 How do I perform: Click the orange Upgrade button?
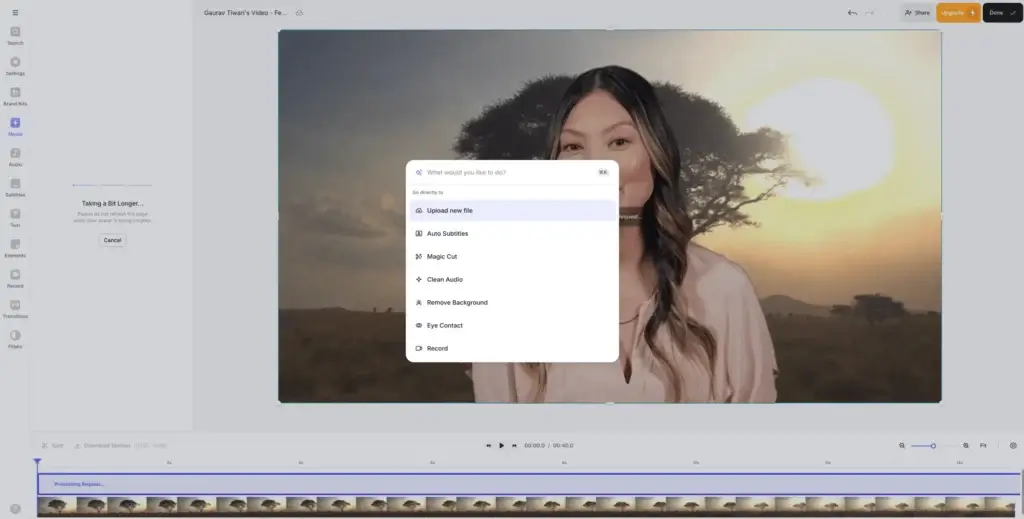click(x=957, y=13)
